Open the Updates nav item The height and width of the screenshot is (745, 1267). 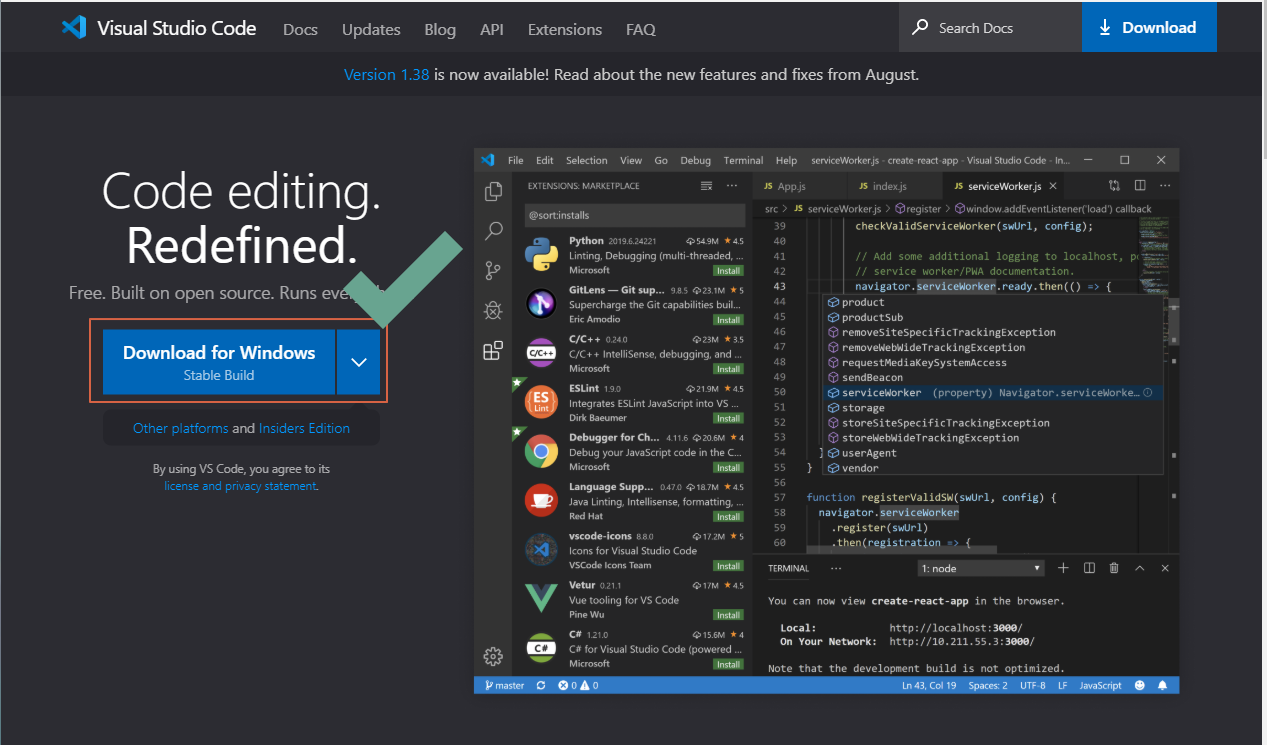coord(371,29)
